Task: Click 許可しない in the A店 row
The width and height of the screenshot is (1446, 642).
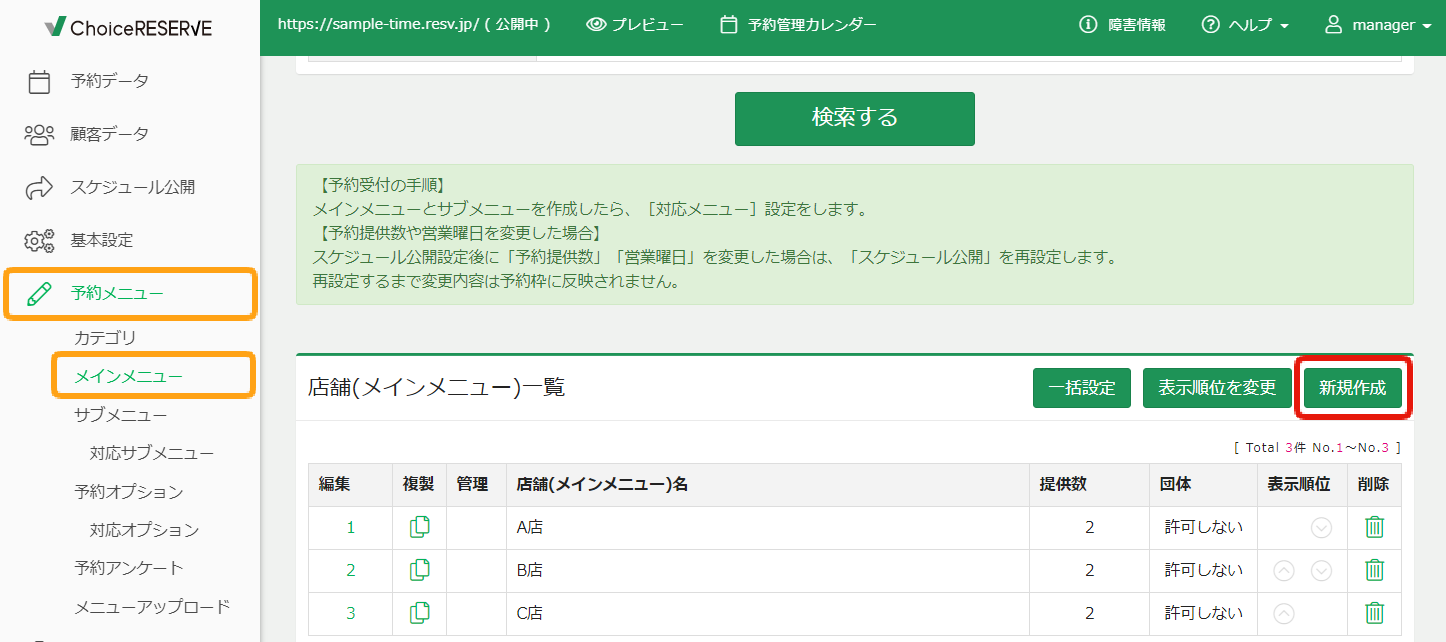Action: tap(1204, 528)
